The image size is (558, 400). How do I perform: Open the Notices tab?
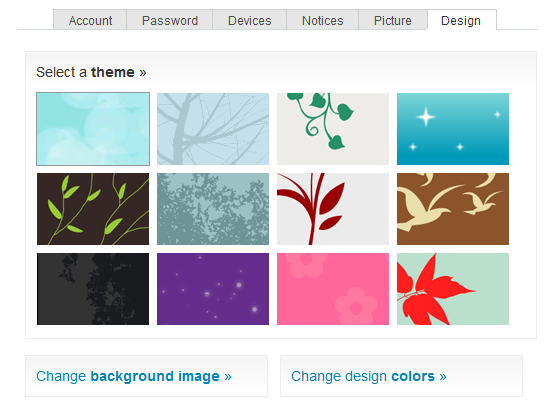[x=322, y=20]
